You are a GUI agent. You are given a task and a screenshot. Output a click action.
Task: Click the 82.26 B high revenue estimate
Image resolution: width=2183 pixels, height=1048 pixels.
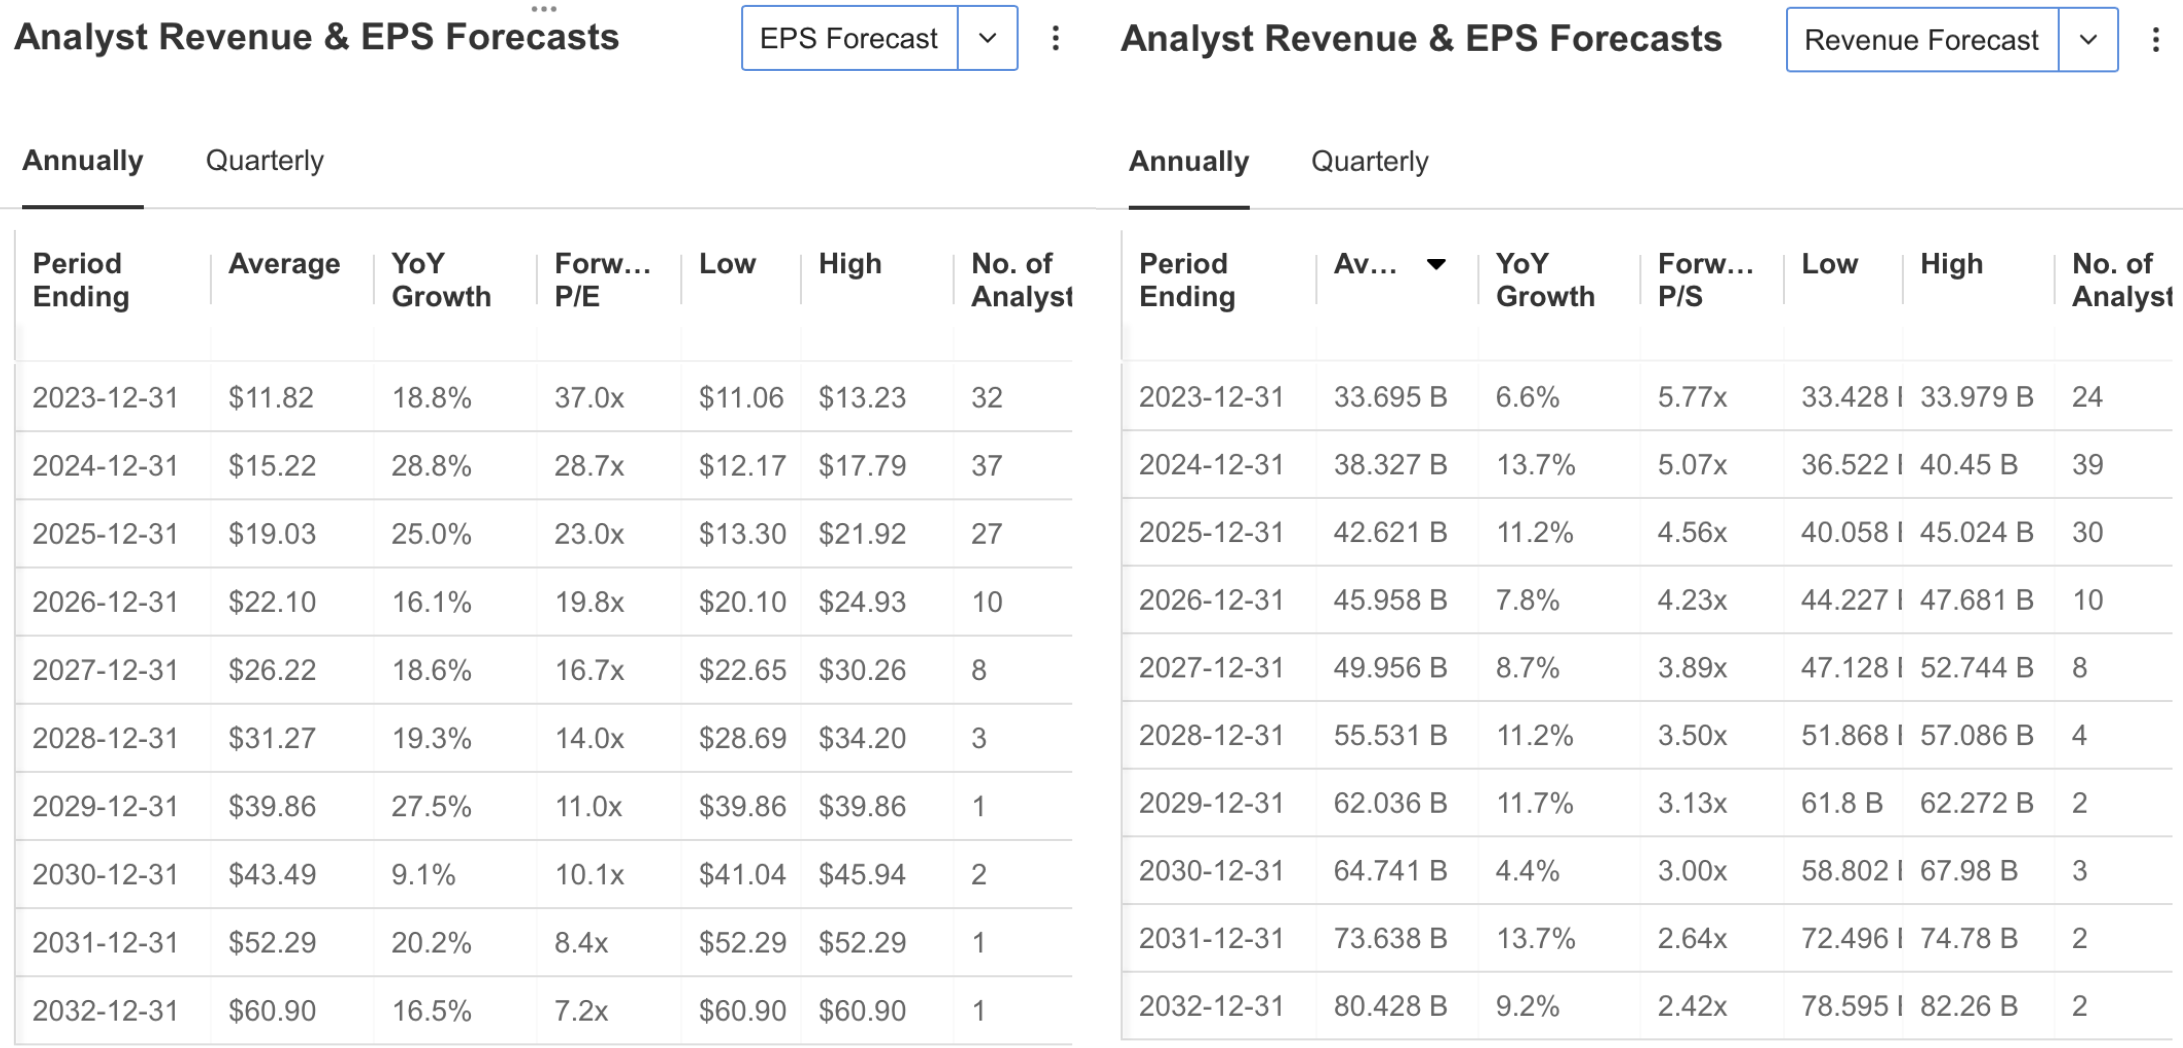point(1969,1006)
